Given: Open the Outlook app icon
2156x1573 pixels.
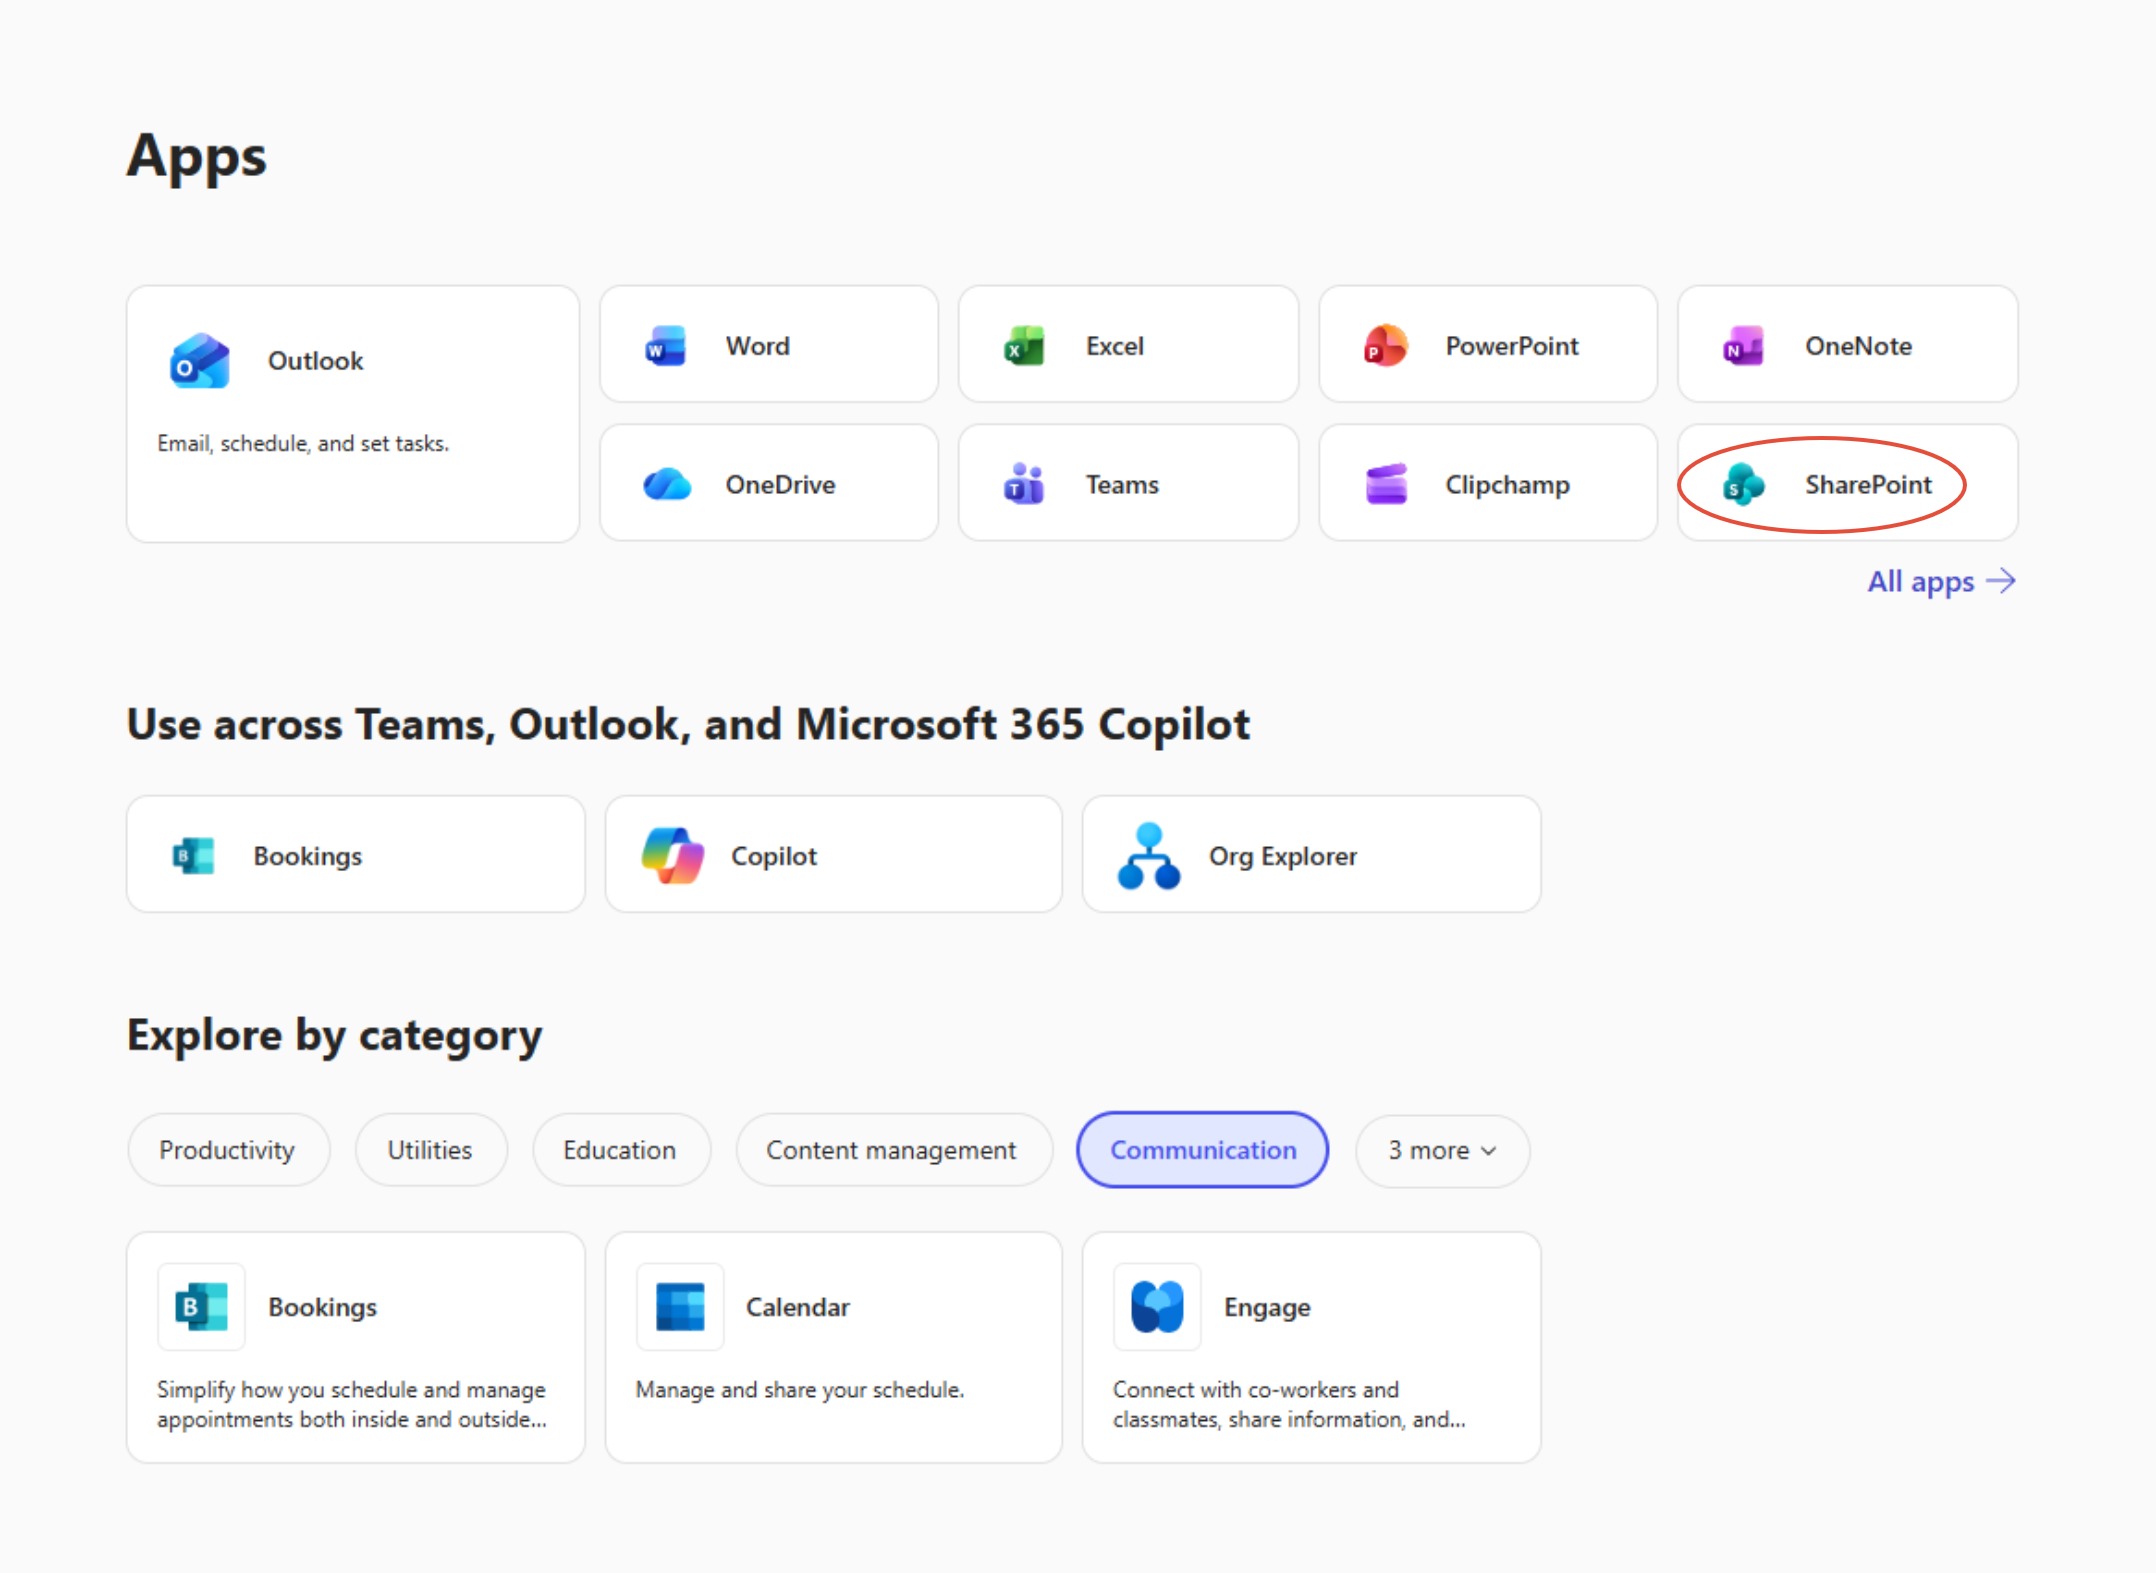Looking at the screenshot, I should click(200, 361).
